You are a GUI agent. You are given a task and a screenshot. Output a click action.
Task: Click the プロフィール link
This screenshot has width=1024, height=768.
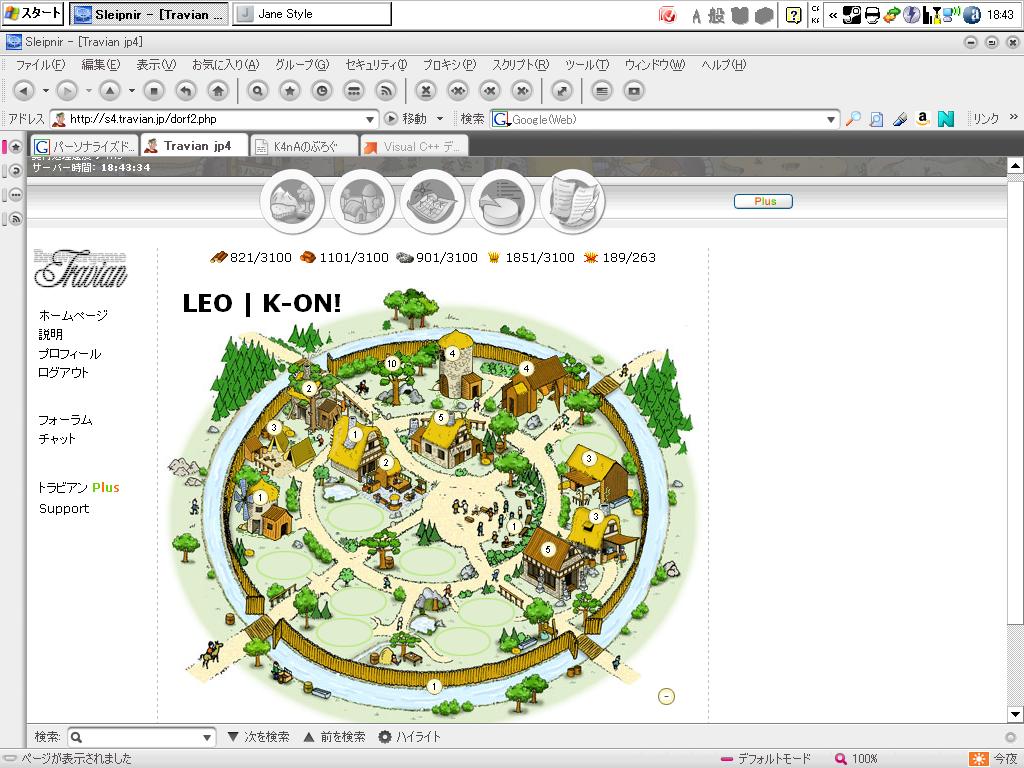coord(70,354)
